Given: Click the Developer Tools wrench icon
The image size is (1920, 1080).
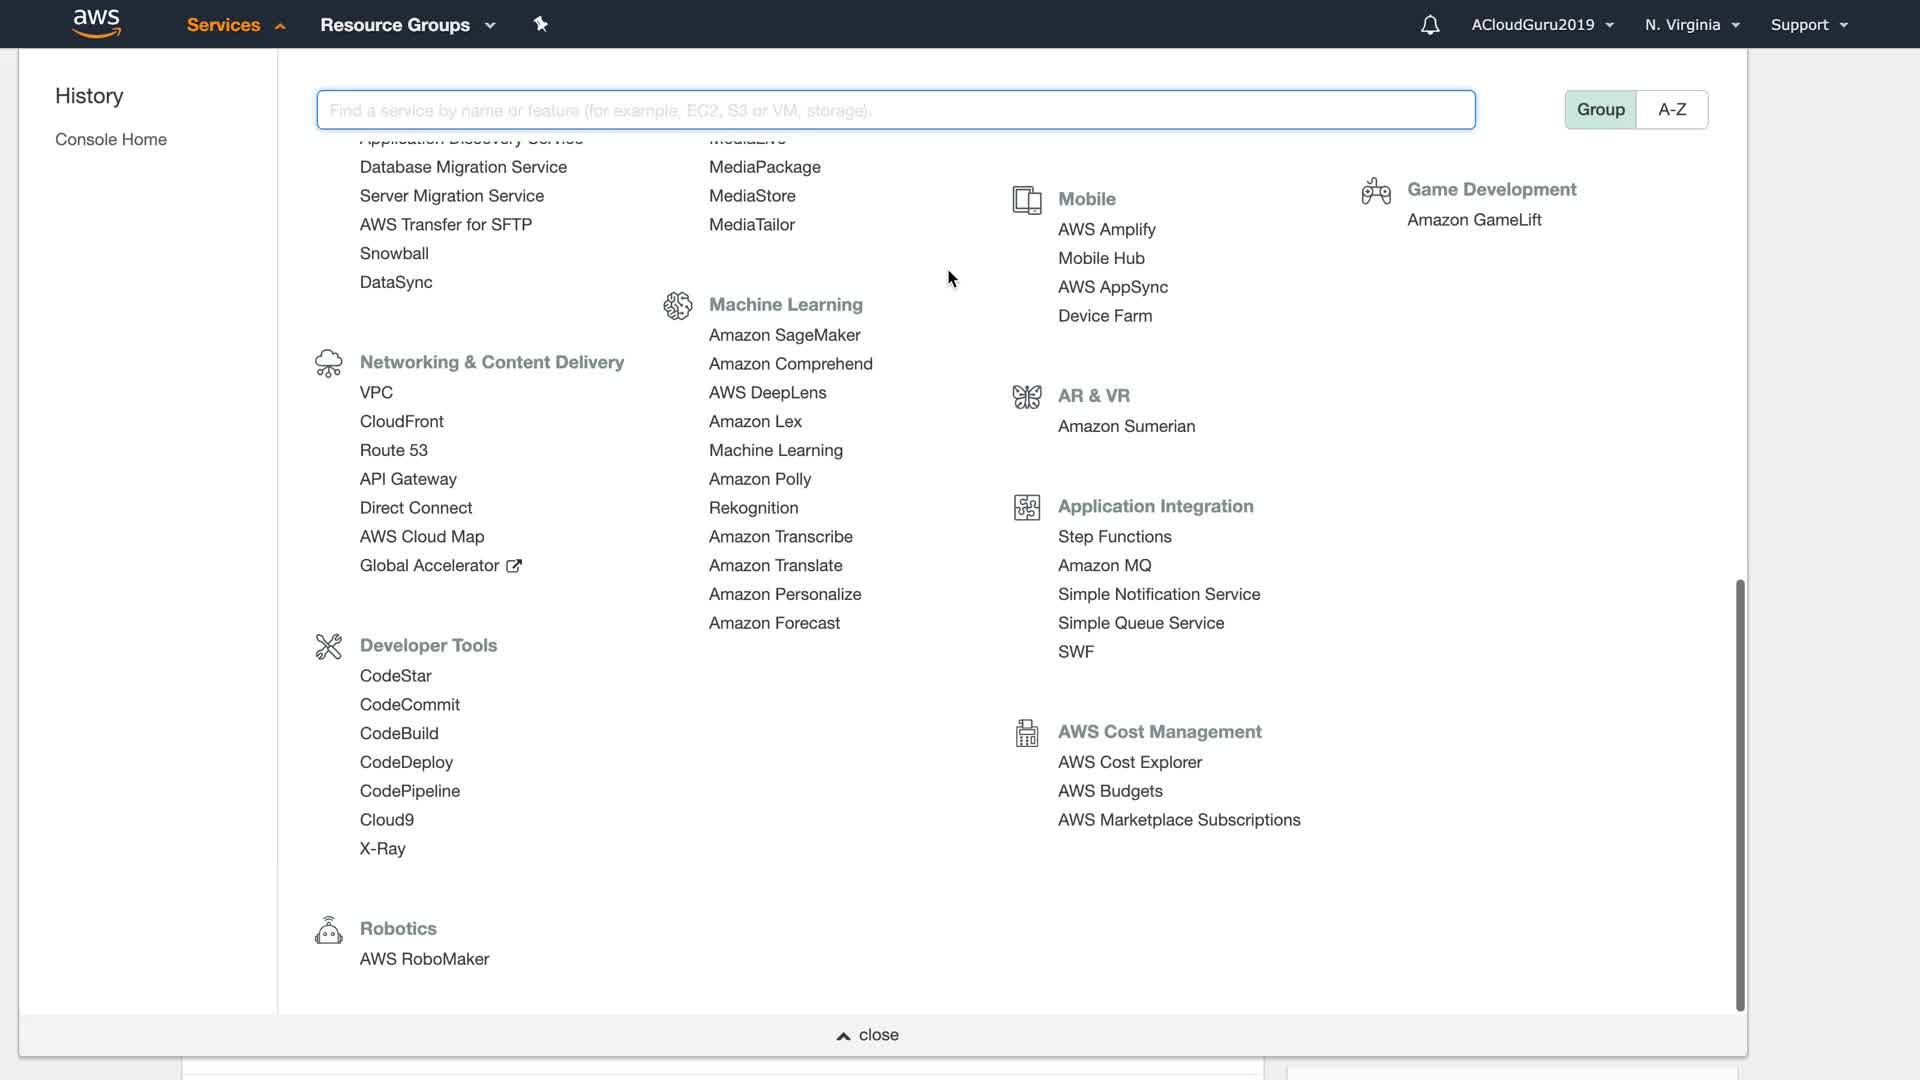Looking at the screenshot, I should [x=329, y=646].
